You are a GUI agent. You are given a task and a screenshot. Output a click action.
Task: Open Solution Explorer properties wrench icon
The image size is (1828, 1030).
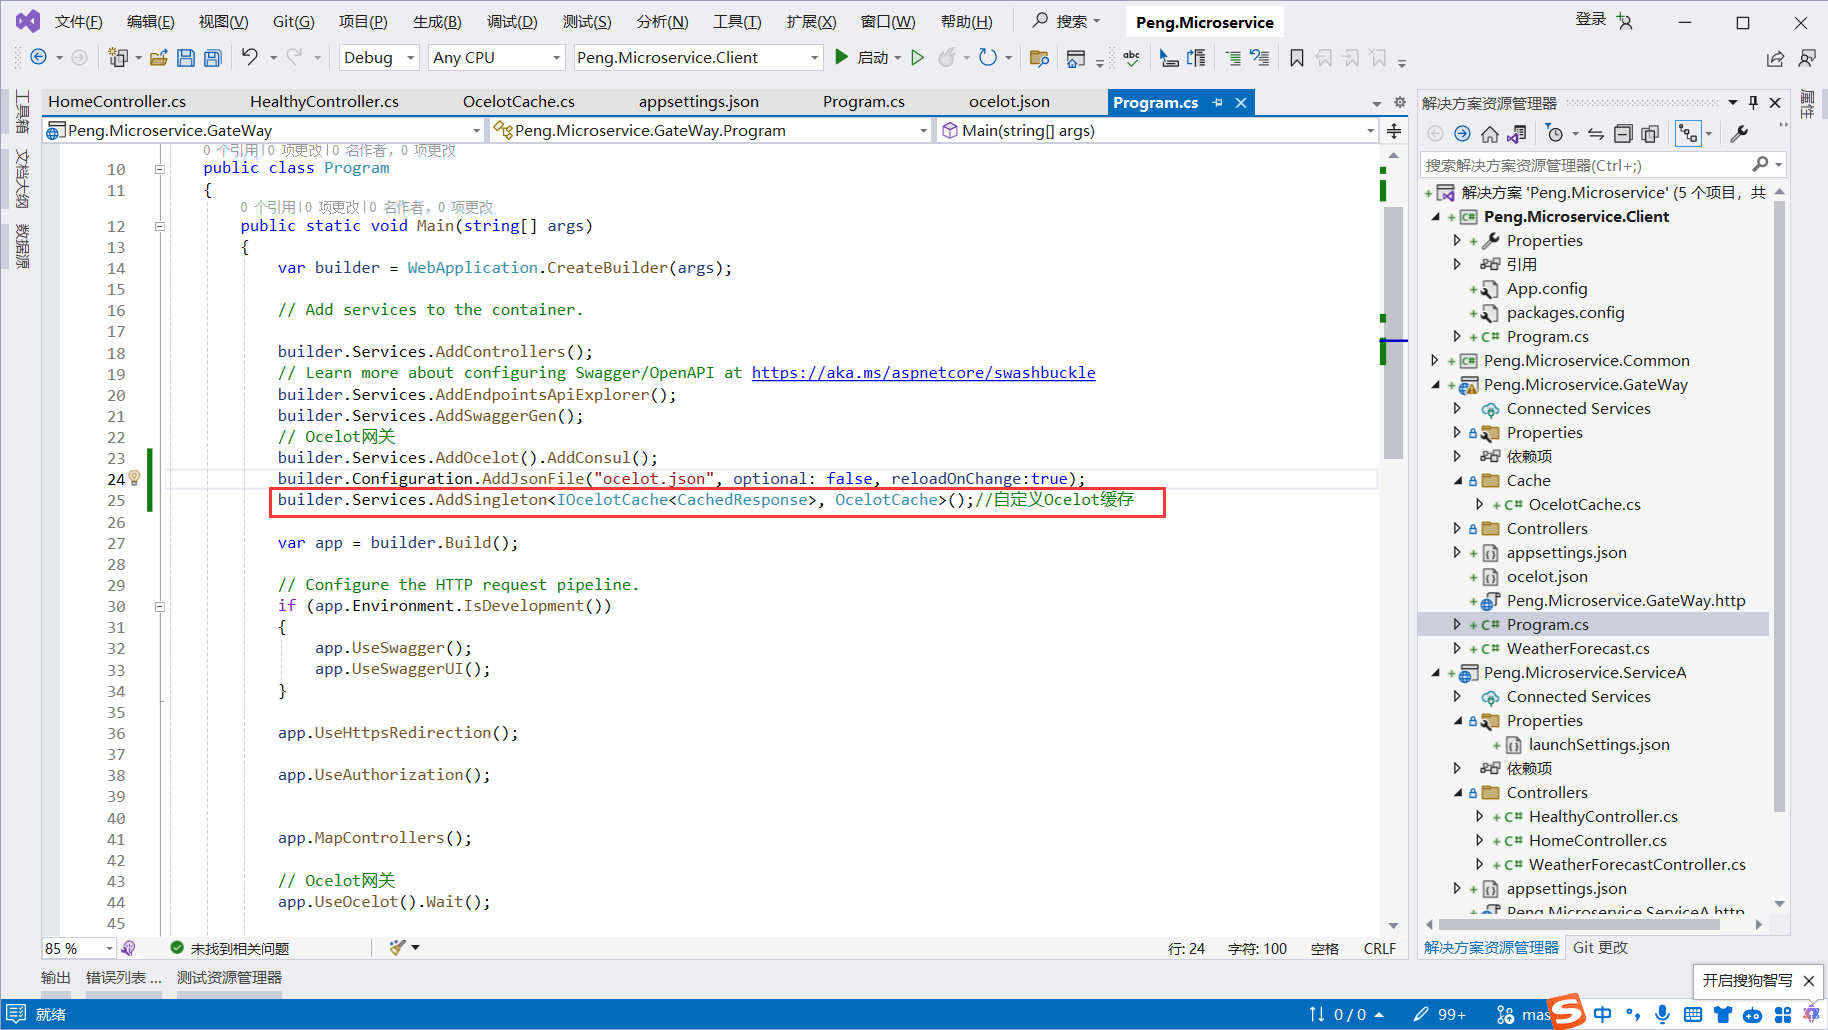point(1739,133)
